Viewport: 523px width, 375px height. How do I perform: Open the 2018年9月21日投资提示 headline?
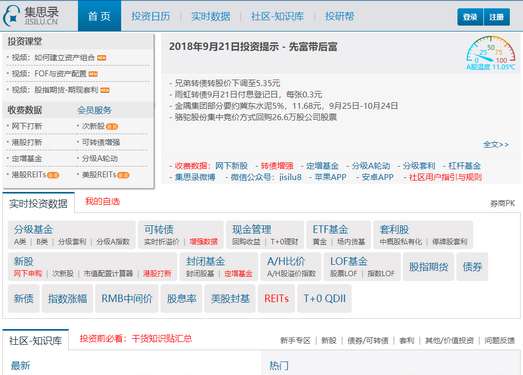[x=253, y=47]
